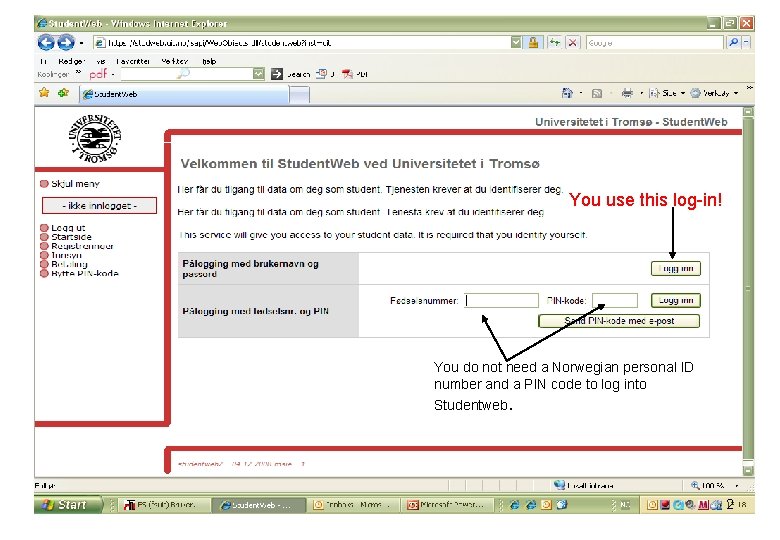780x540 pixels.
Task: Click the Favorites star icon
Action: tap(44, 92)
